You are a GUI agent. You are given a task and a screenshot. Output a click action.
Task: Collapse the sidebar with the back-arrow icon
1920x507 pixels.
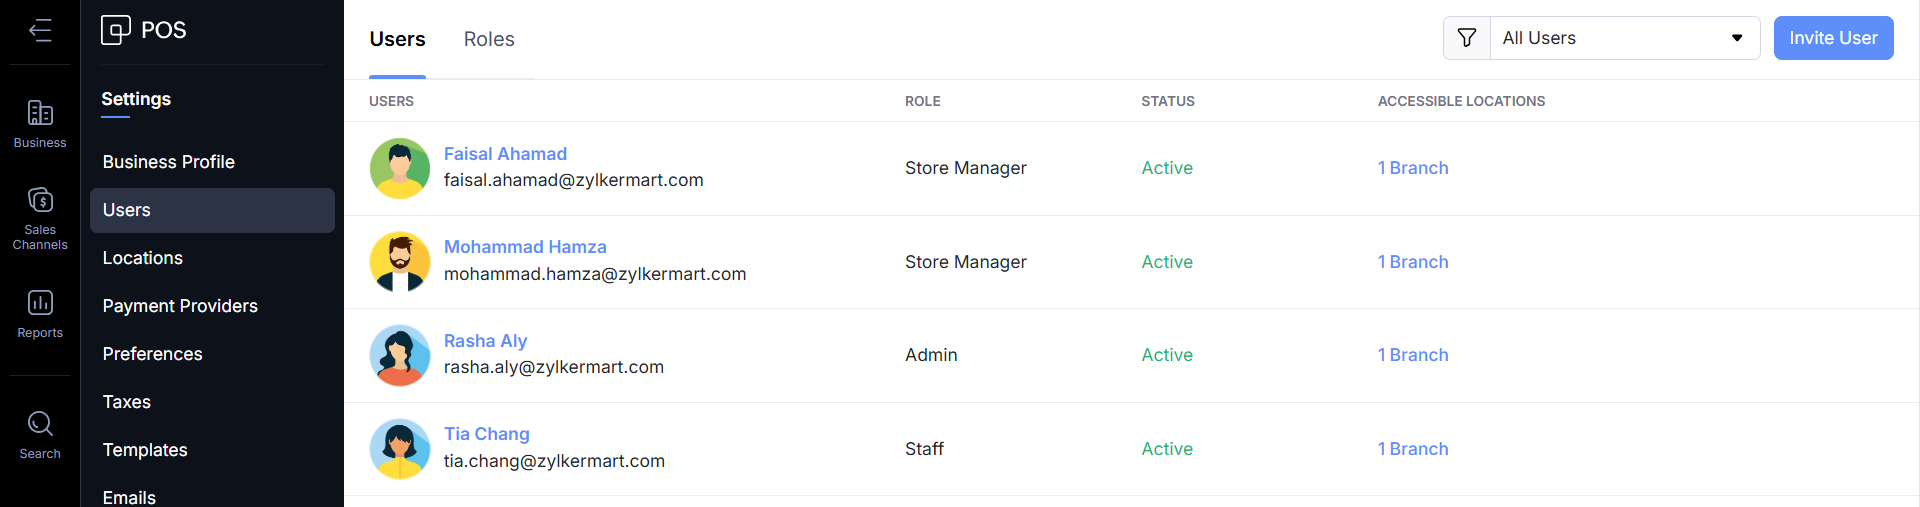[40, 31]
